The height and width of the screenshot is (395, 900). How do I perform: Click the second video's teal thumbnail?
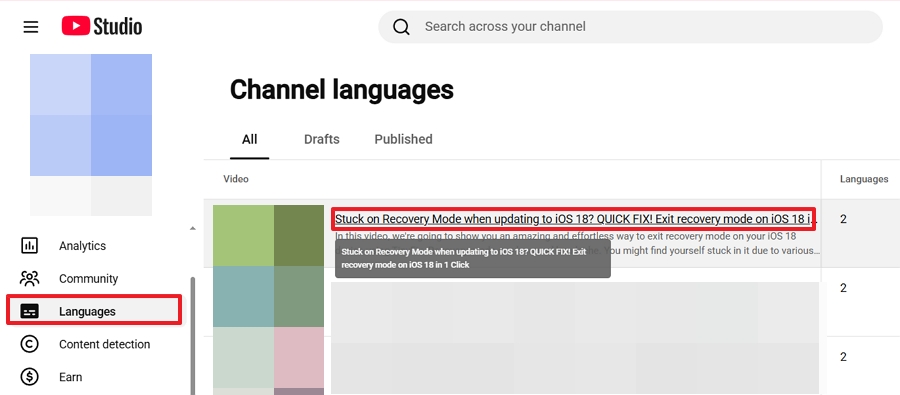click(x=269, y=297)
